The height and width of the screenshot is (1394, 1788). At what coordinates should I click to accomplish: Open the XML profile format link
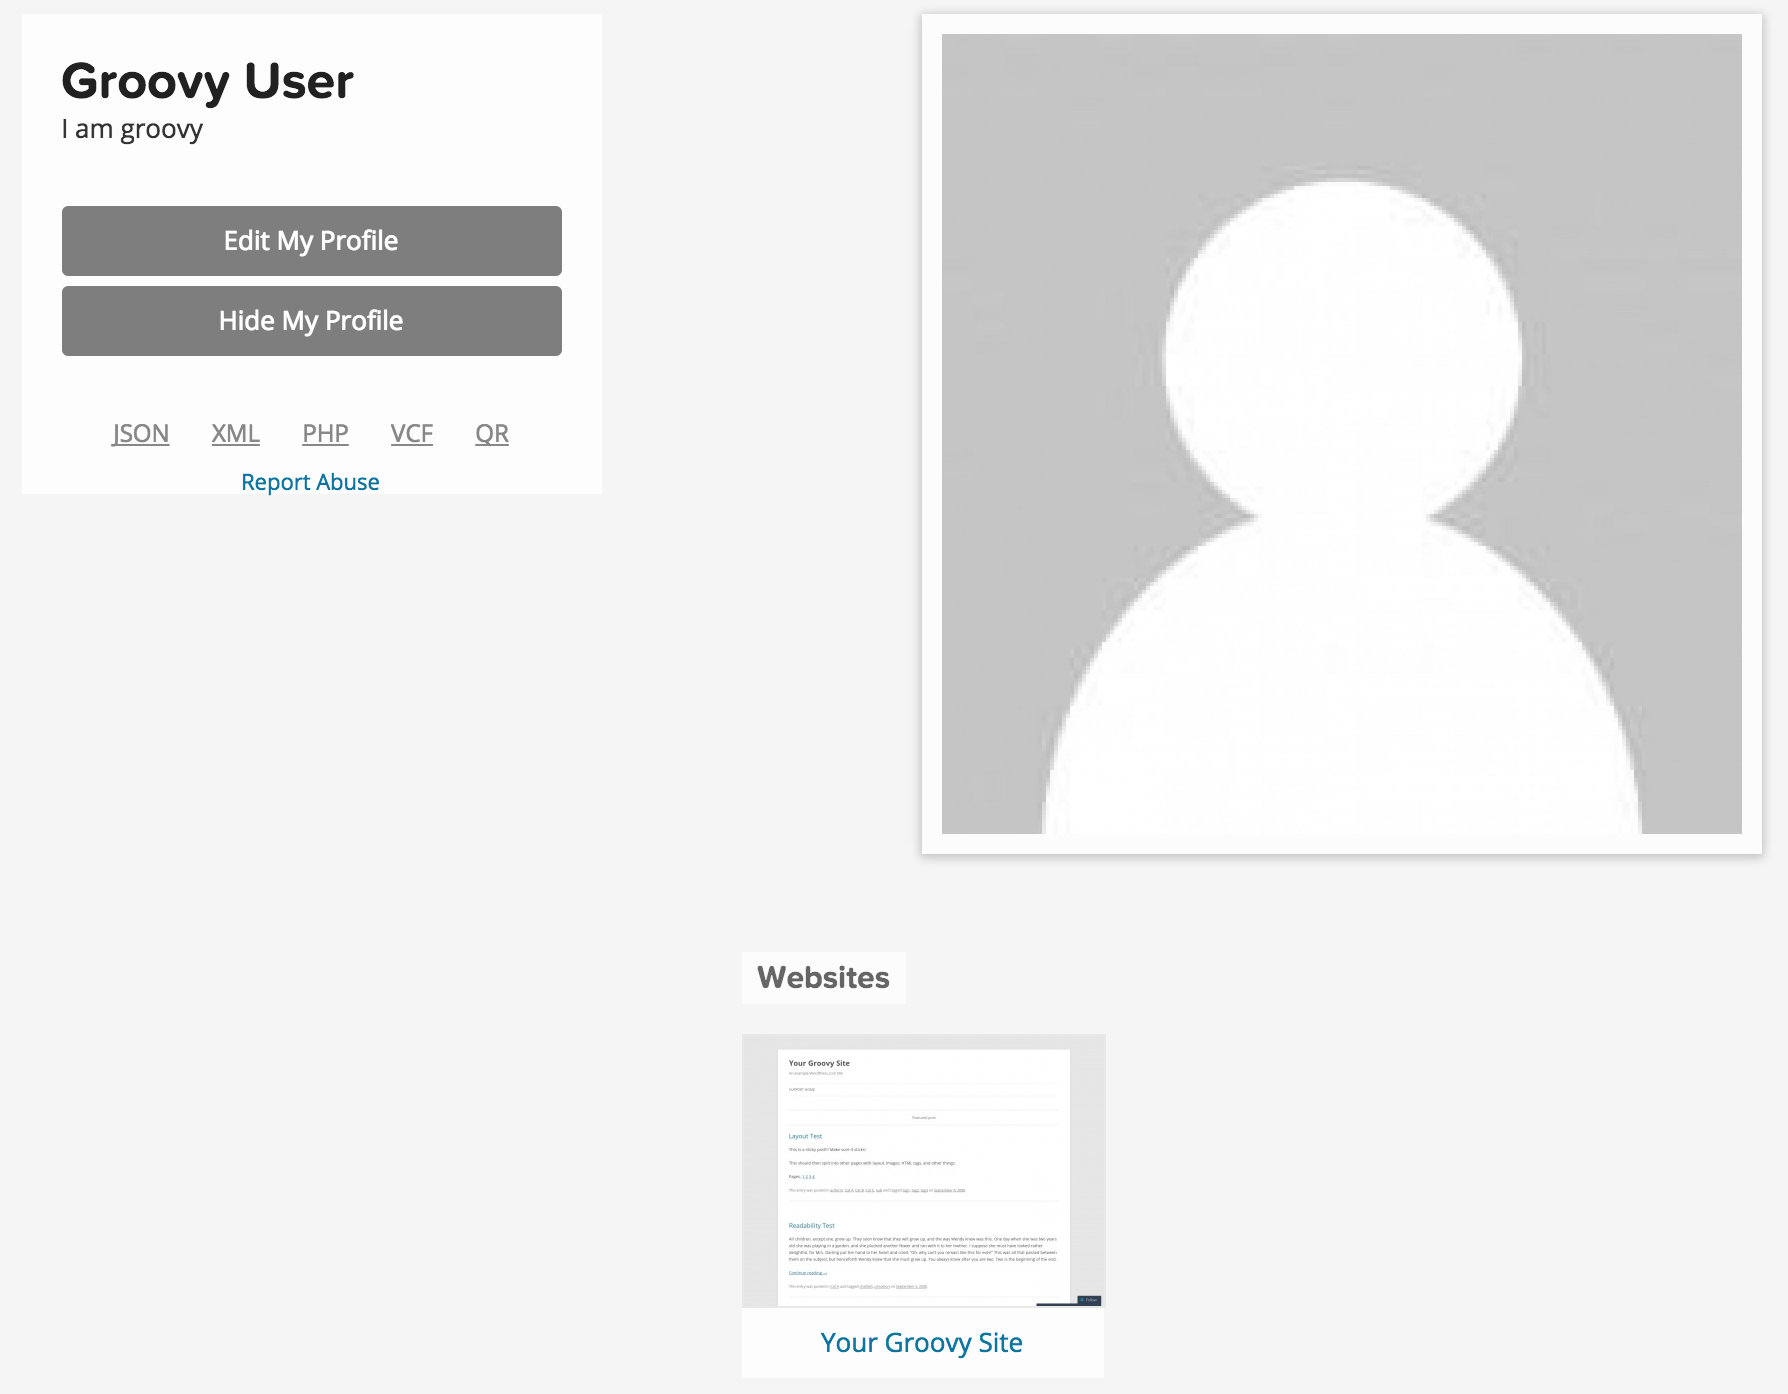click(235, 434)
